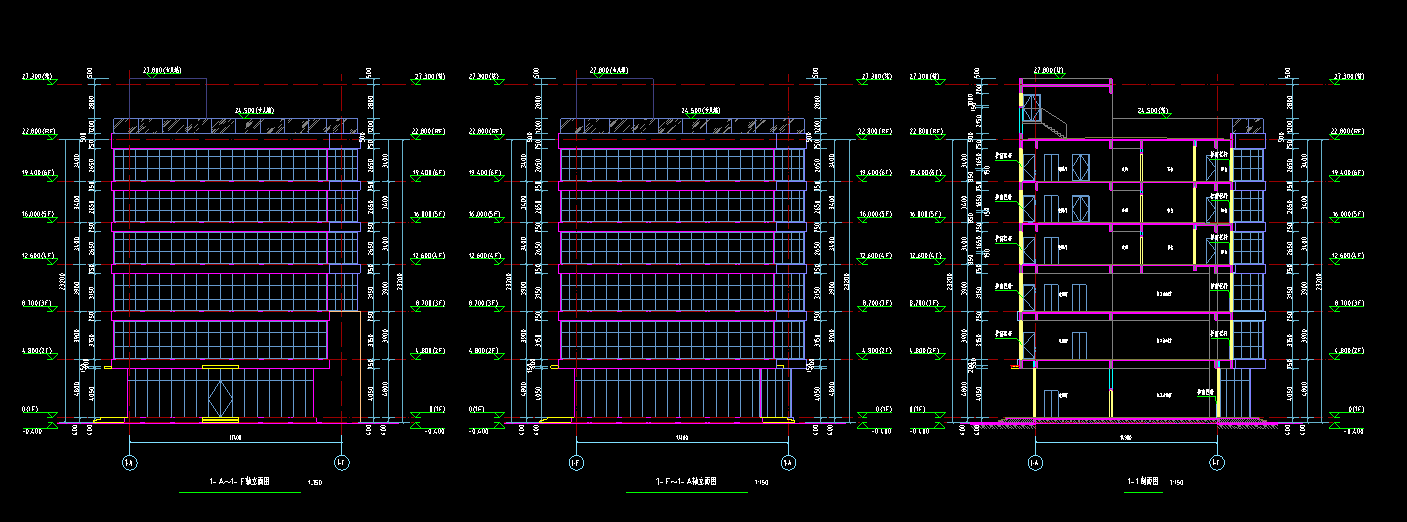Click the hatched parapet band on middle elevation
Viewport: 1407px width, 522px height.
coord(682,126)
